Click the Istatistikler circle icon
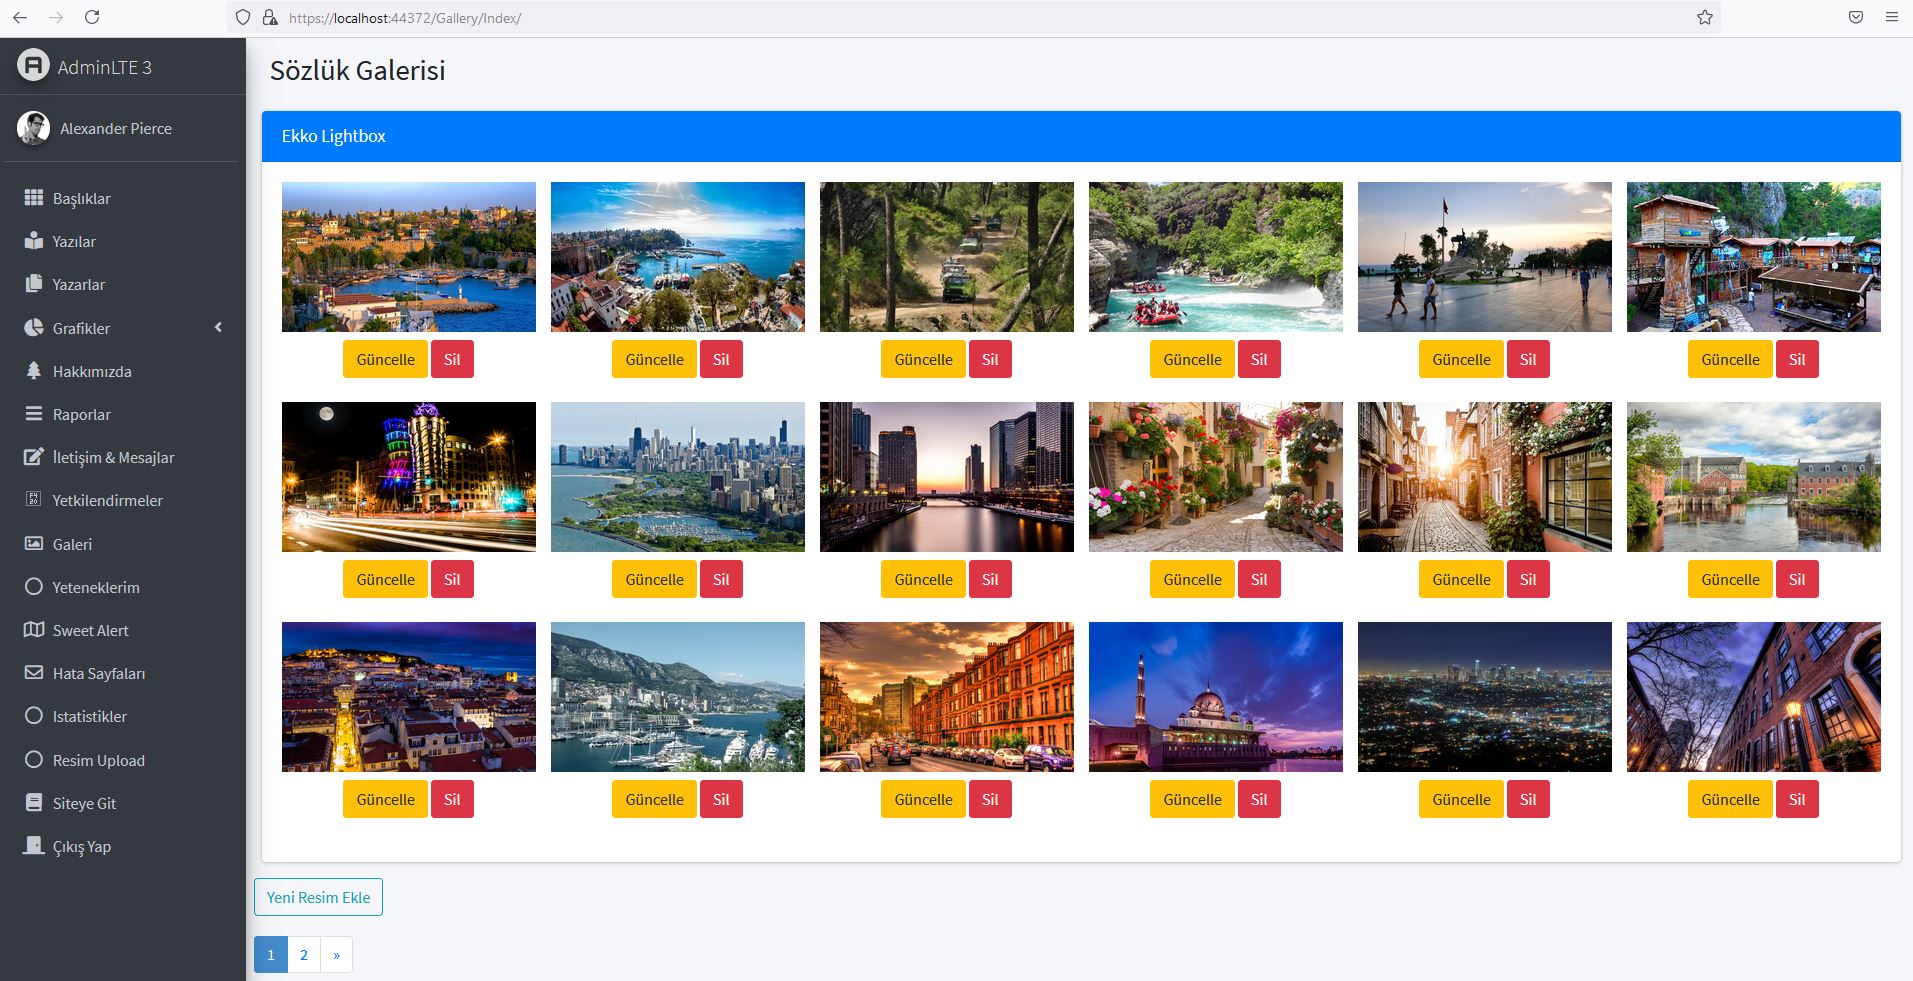Viewport: 1913px width, 981px height. tap(34, 716)
